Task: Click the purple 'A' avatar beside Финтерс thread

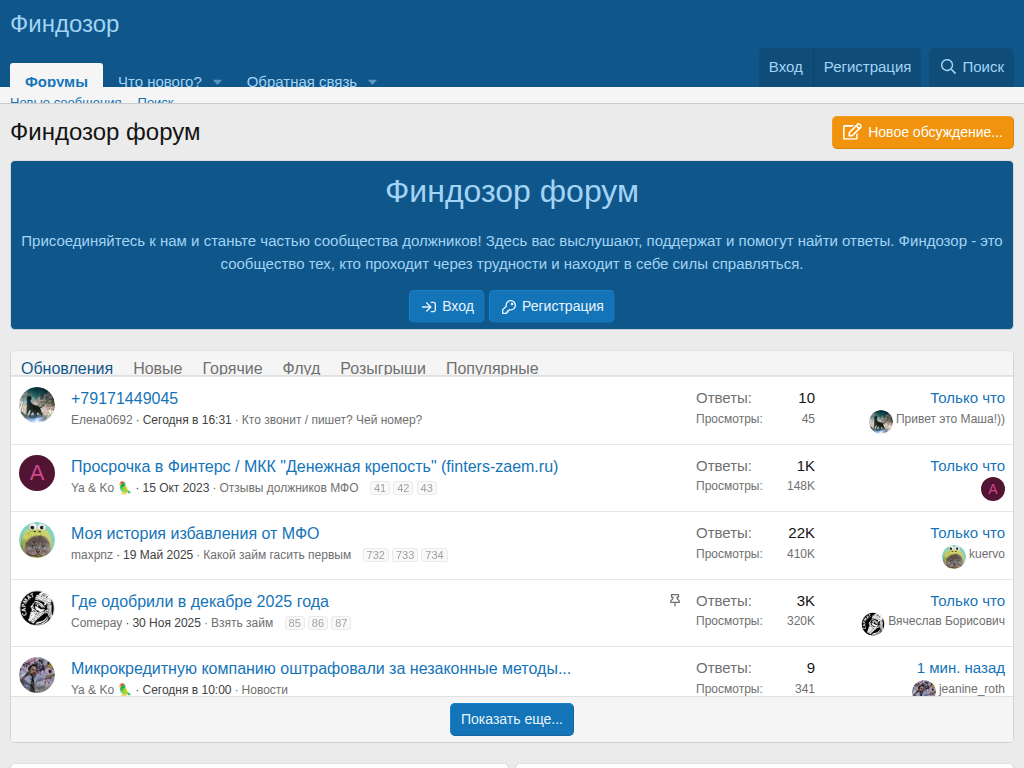Action: click(x=37, y=472)
